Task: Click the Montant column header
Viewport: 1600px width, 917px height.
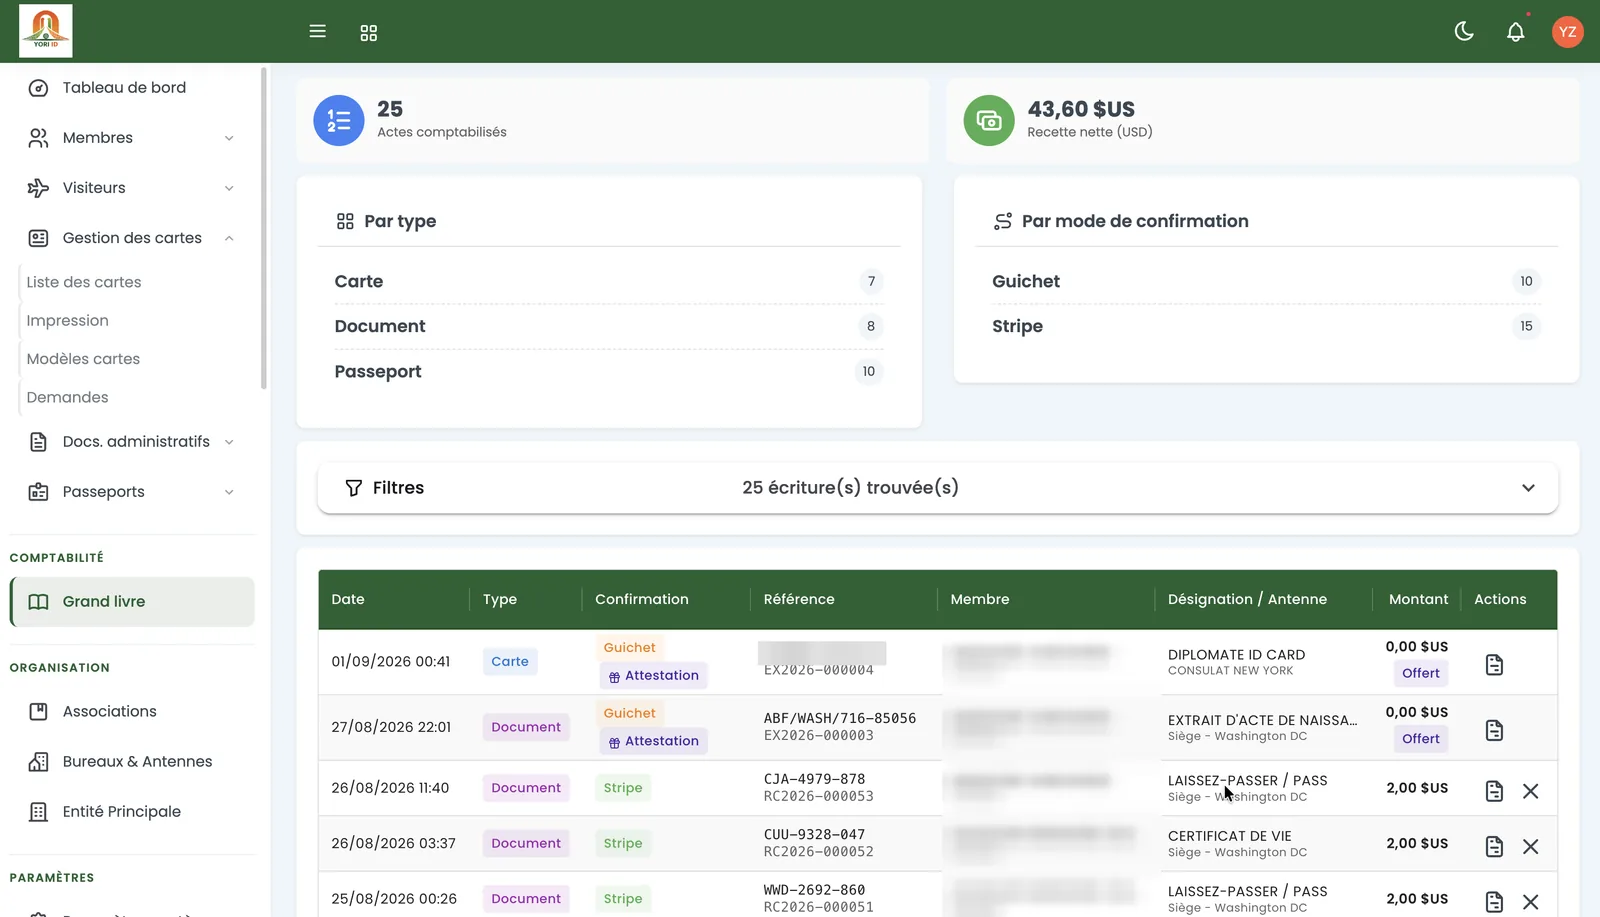Action: pyautogui.click(x=1418, y=599)
